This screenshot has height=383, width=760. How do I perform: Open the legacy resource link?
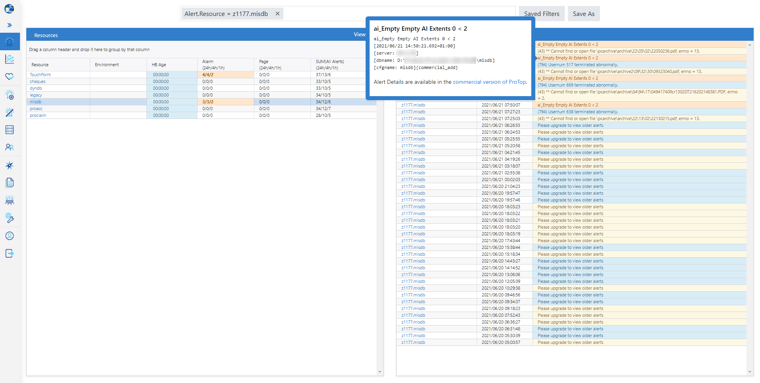(36, 95)
